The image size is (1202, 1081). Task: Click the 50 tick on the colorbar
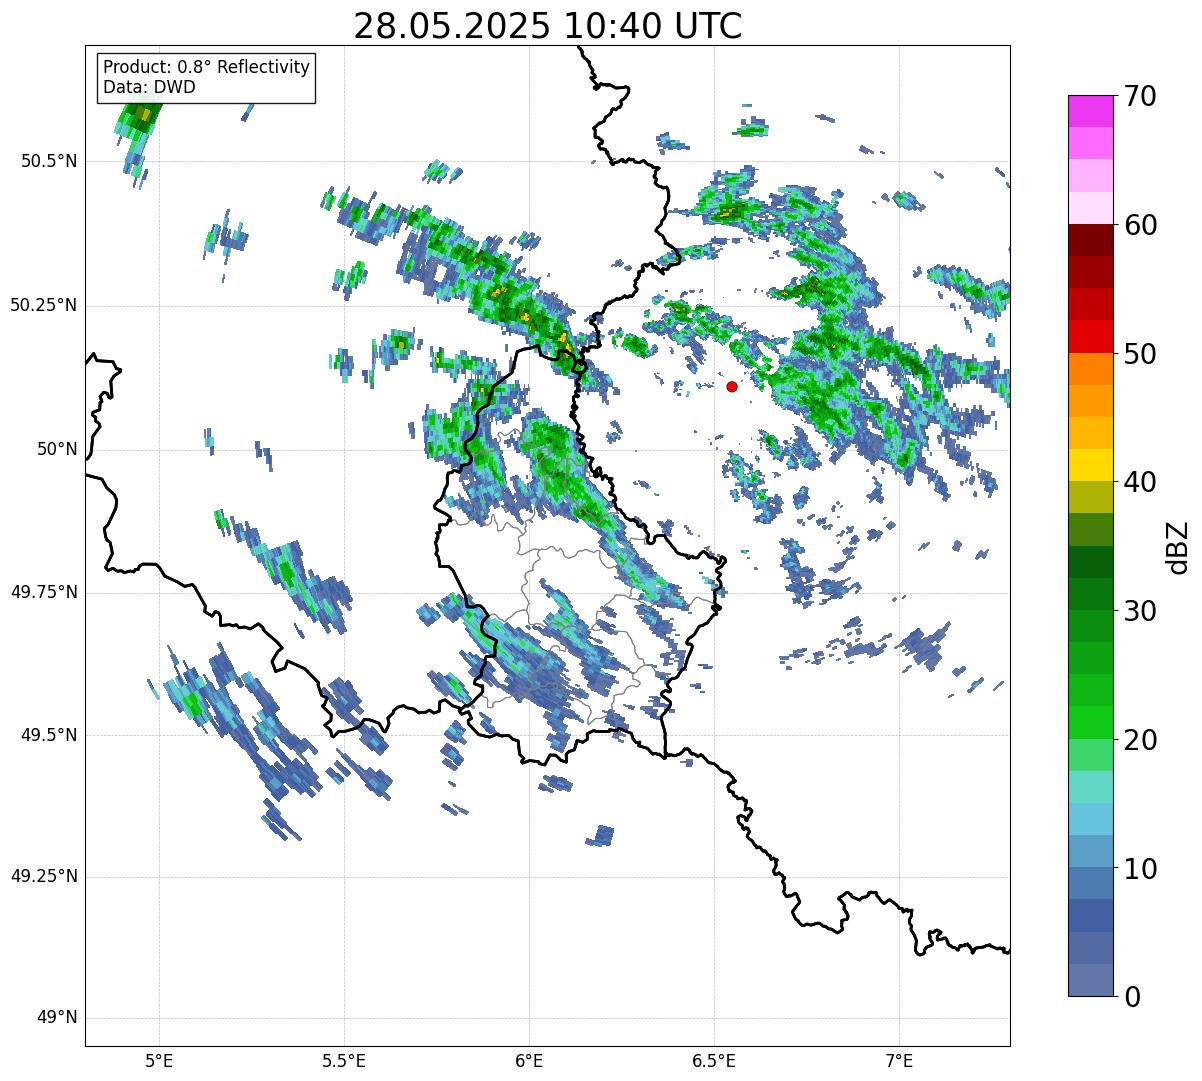coord(1139,354)
